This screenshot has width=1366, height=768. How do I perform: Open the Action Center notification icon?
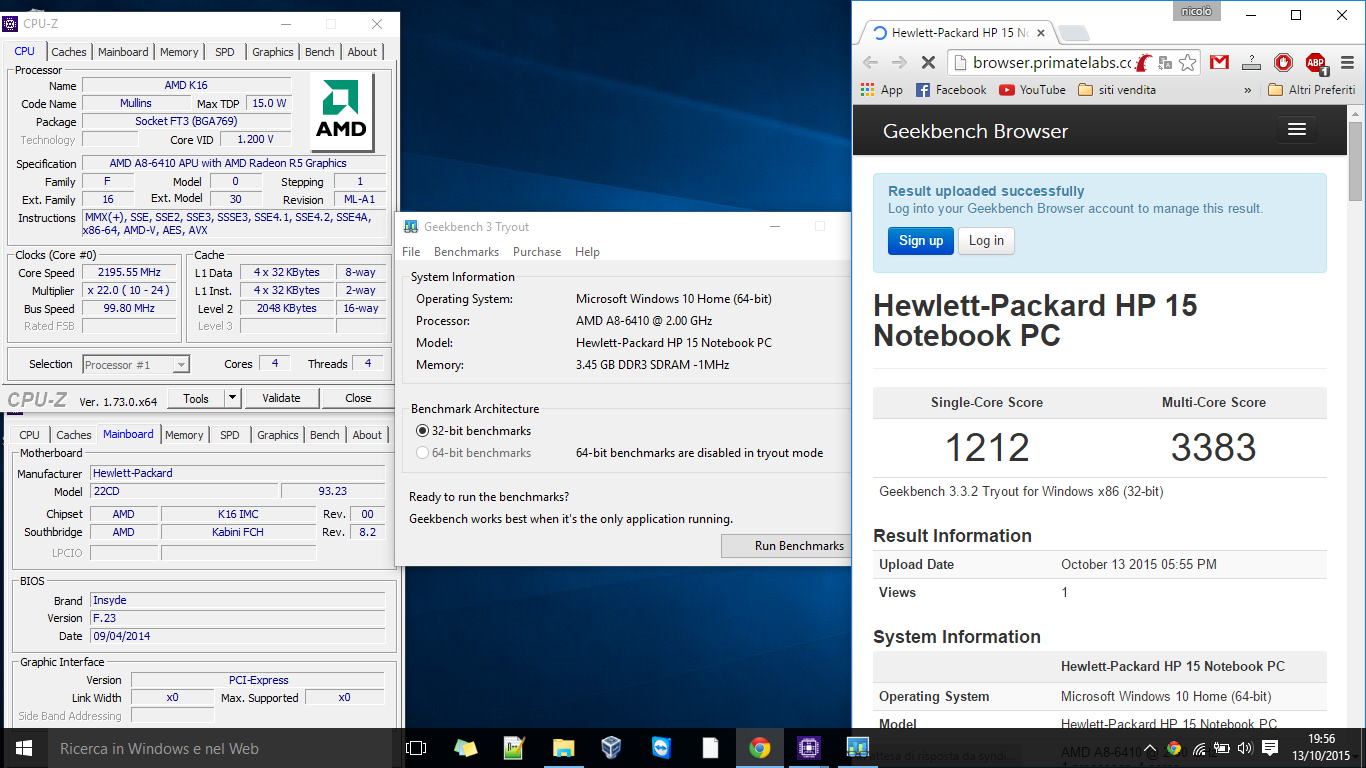point(1270,748)
